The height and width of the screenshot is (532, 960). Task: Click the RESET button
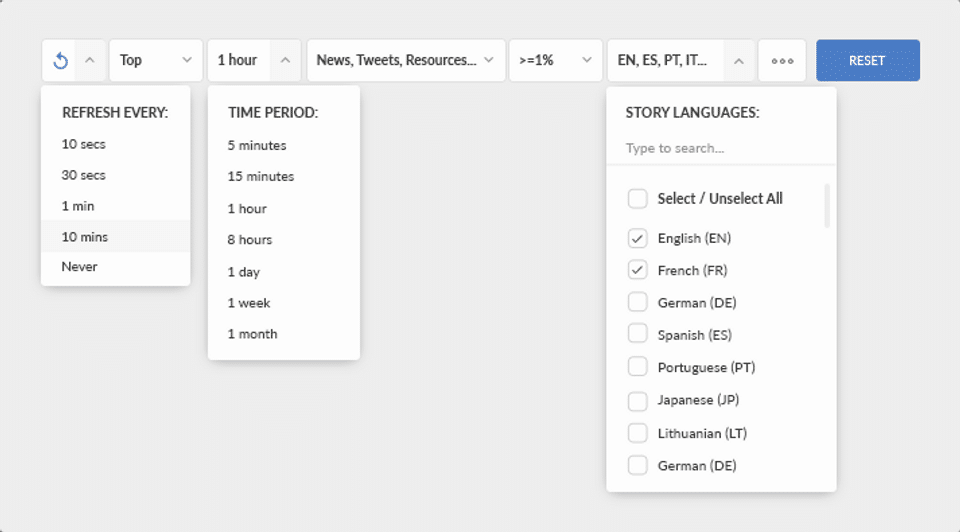(x=868, y=61)
